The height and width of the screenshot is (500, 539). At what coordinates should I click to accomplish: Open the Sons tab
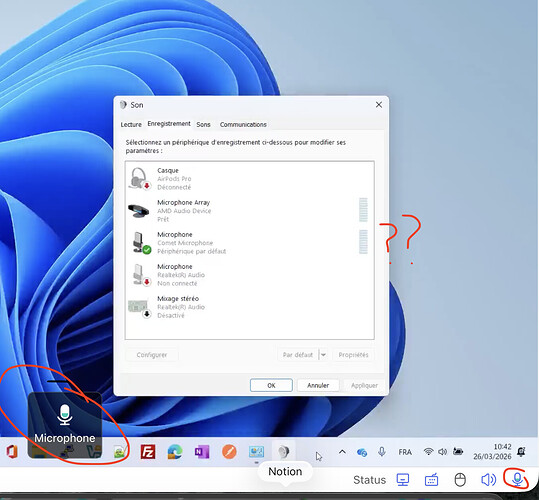click(203, 124)
